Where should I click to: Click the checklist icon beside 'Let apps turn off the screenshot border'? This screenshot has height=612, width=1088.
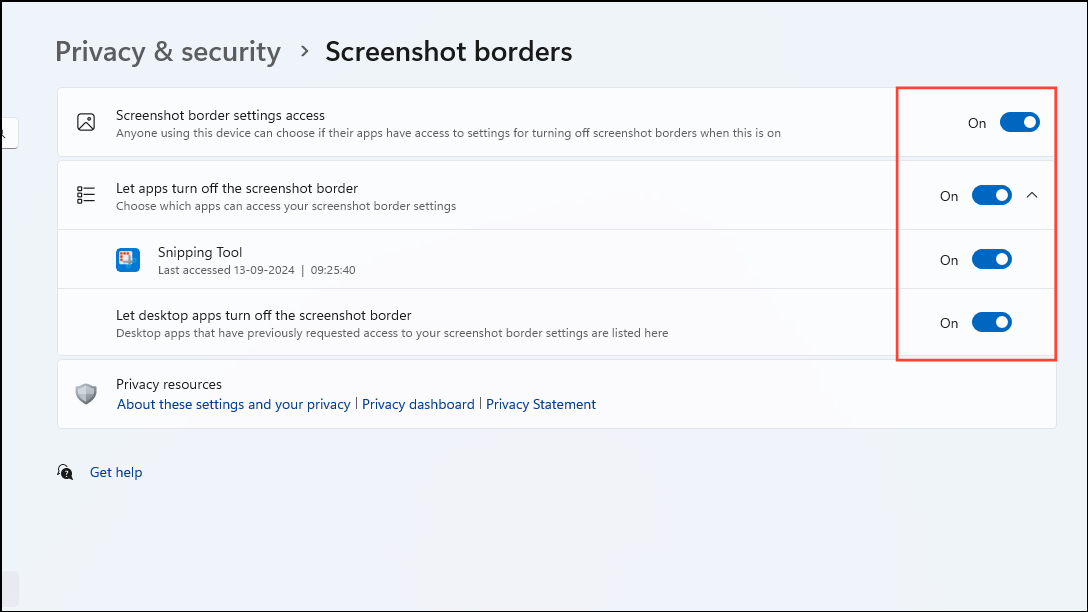point(86,194)
